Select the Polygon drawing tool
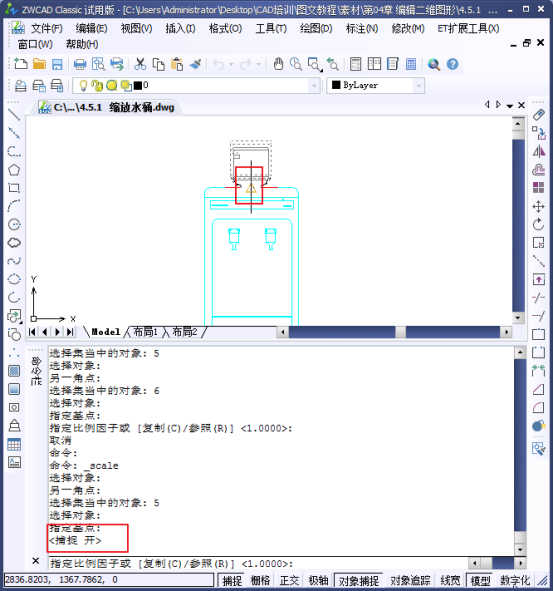Viewport: 554px width, 591px height. click(x=14, y=170)
